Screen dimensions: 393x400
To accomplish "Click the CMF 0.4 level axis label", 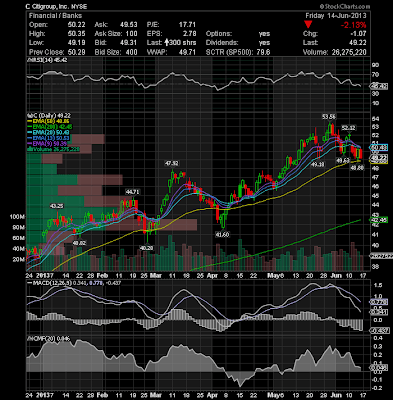I will pyautogui.click(x=377, y=338).
